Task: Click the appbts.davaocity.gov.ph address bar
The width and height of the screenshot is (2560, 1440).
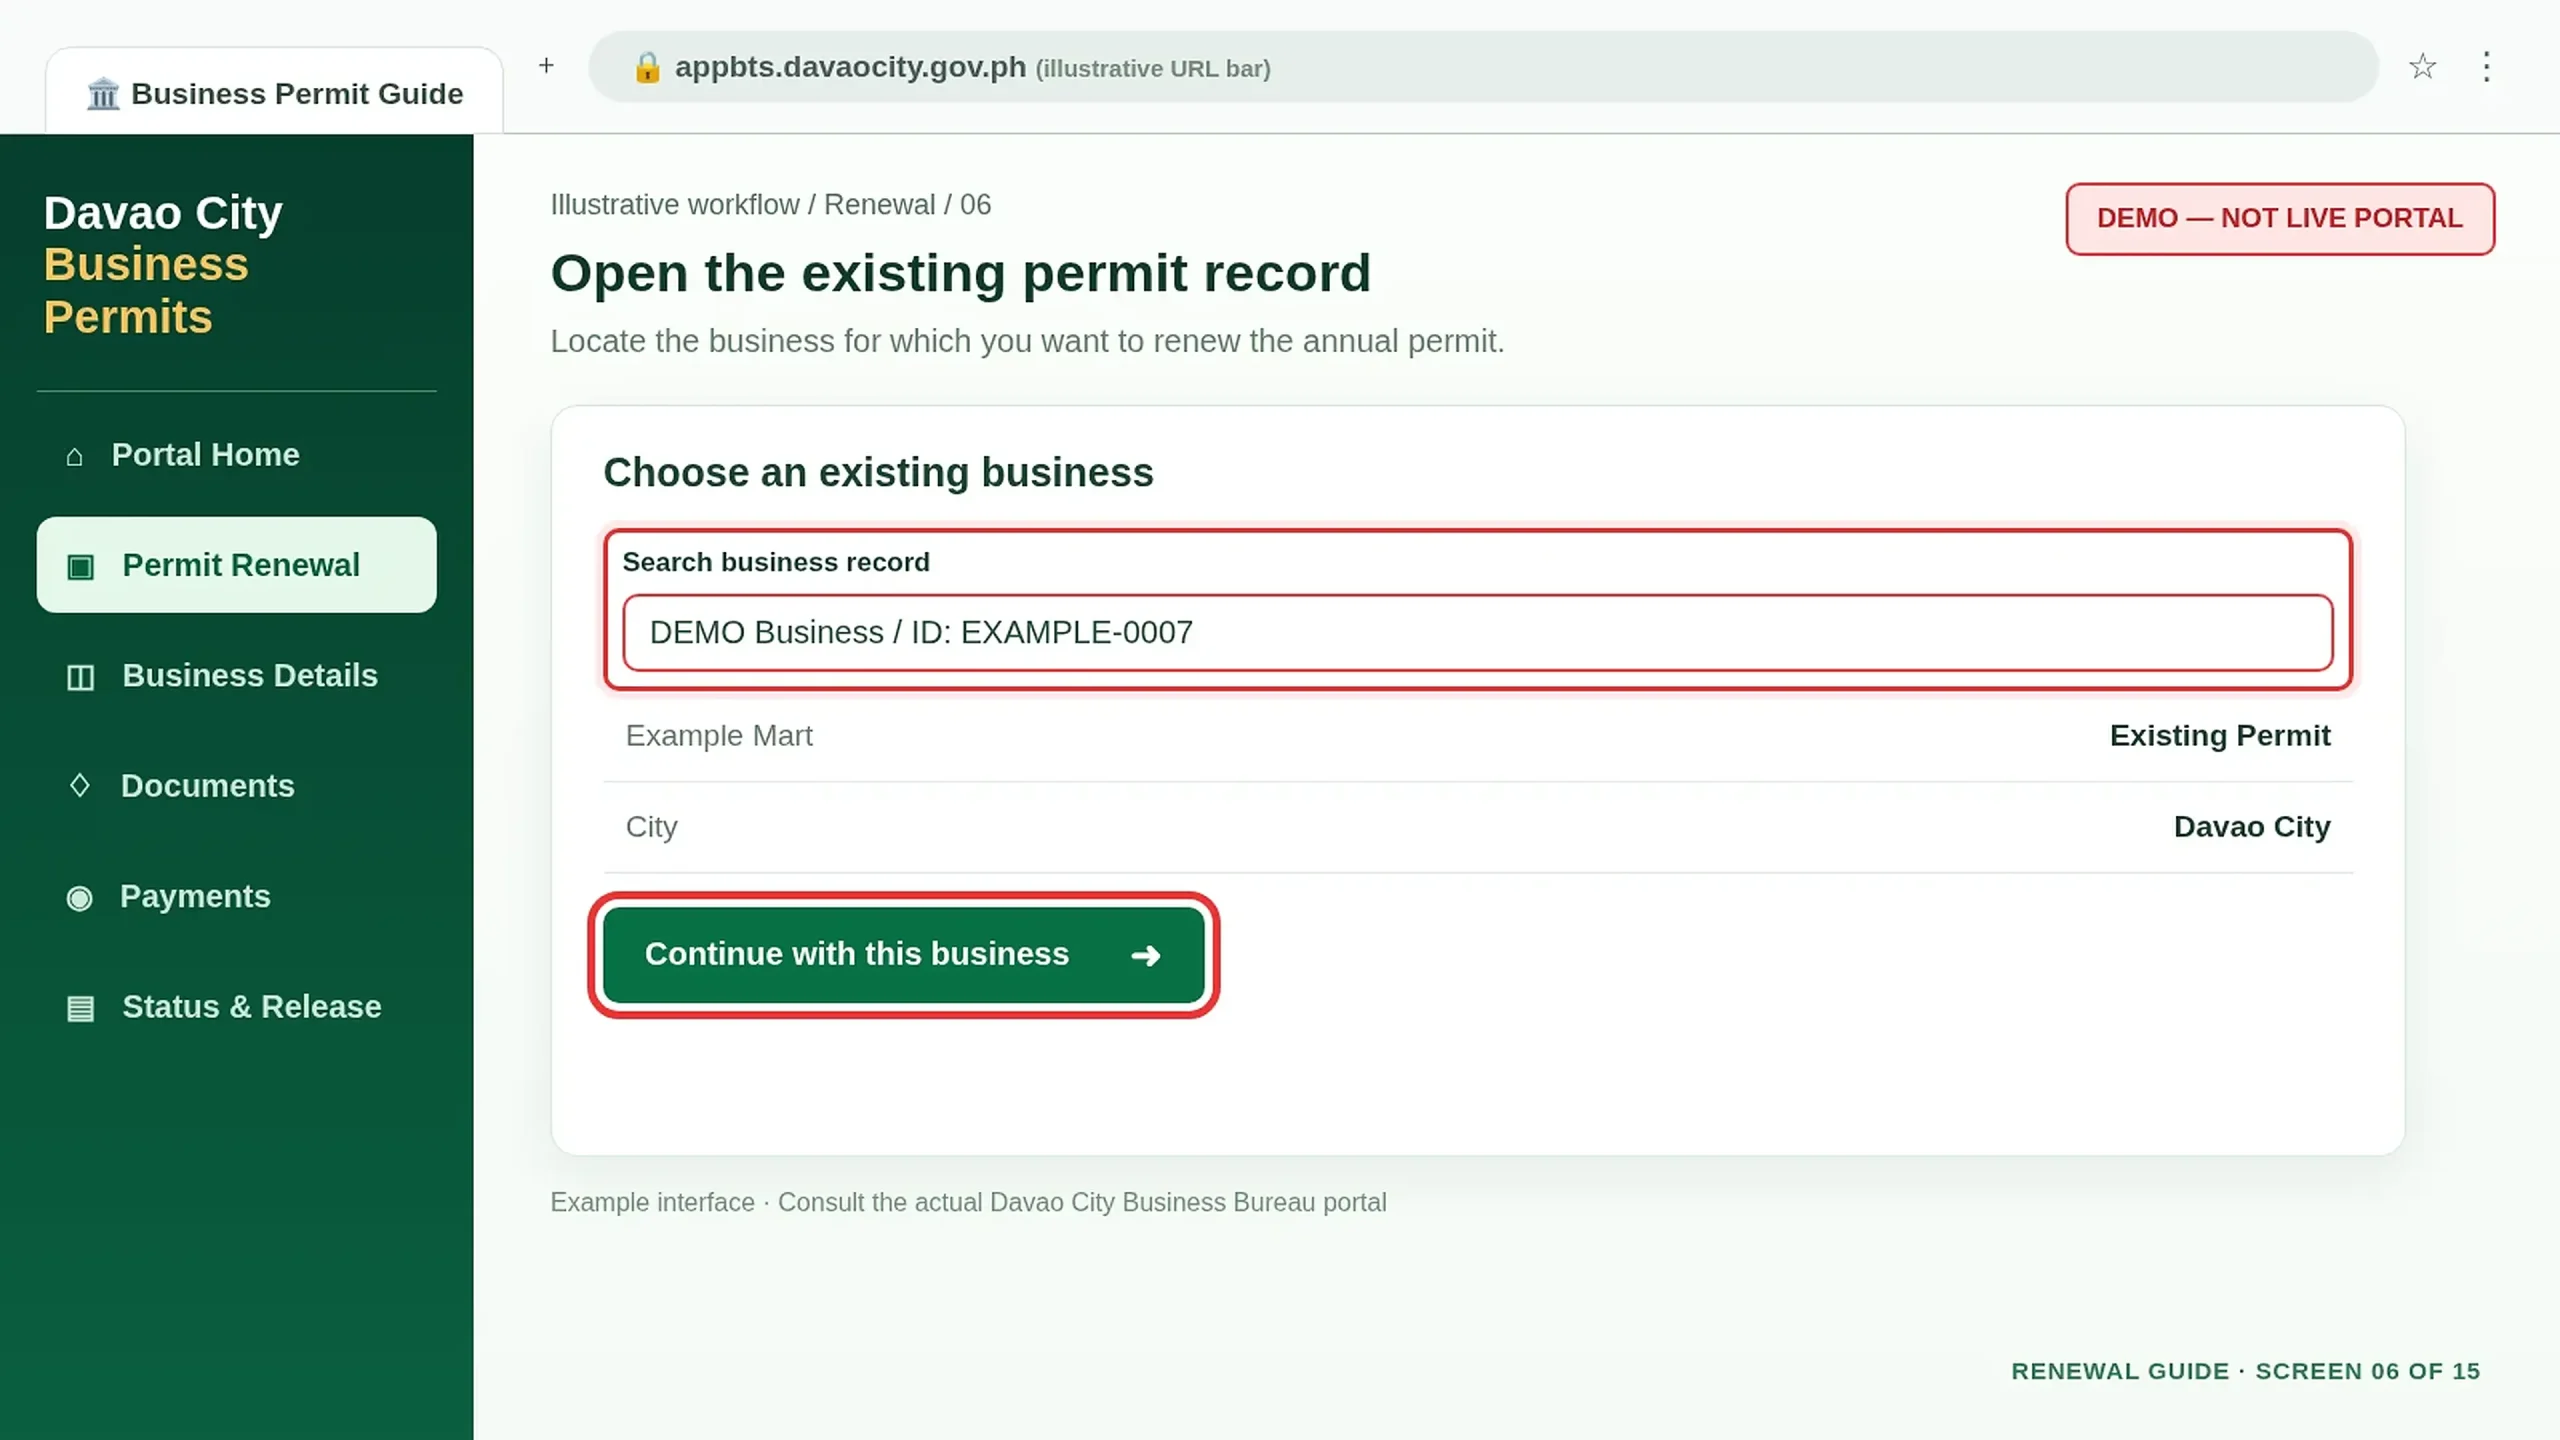Action: pyautogui.click(x=1483, y=67)
